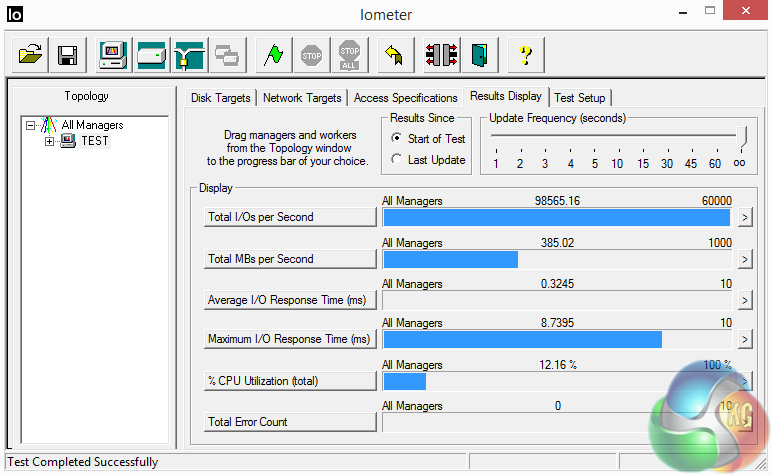
Task: Start new manager computer icon
Action: pos(114,55)
